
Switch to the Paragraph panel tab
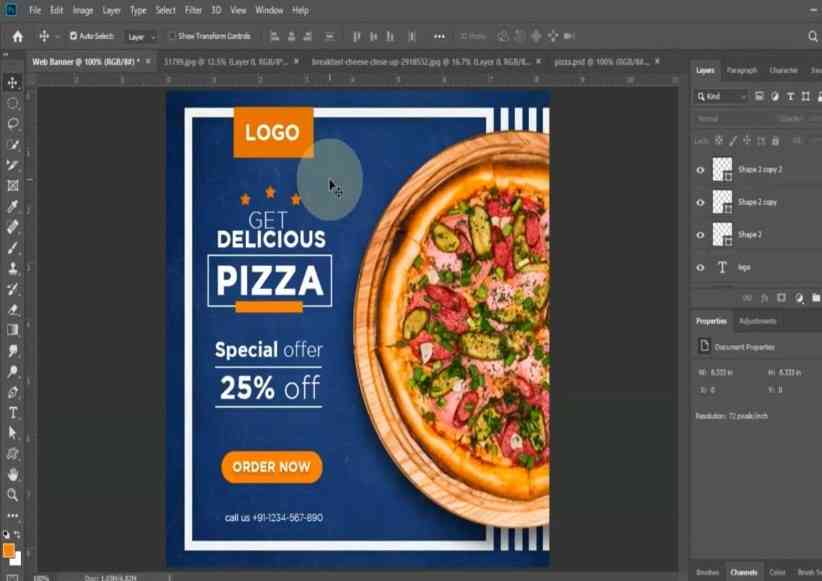coord(741,70)
